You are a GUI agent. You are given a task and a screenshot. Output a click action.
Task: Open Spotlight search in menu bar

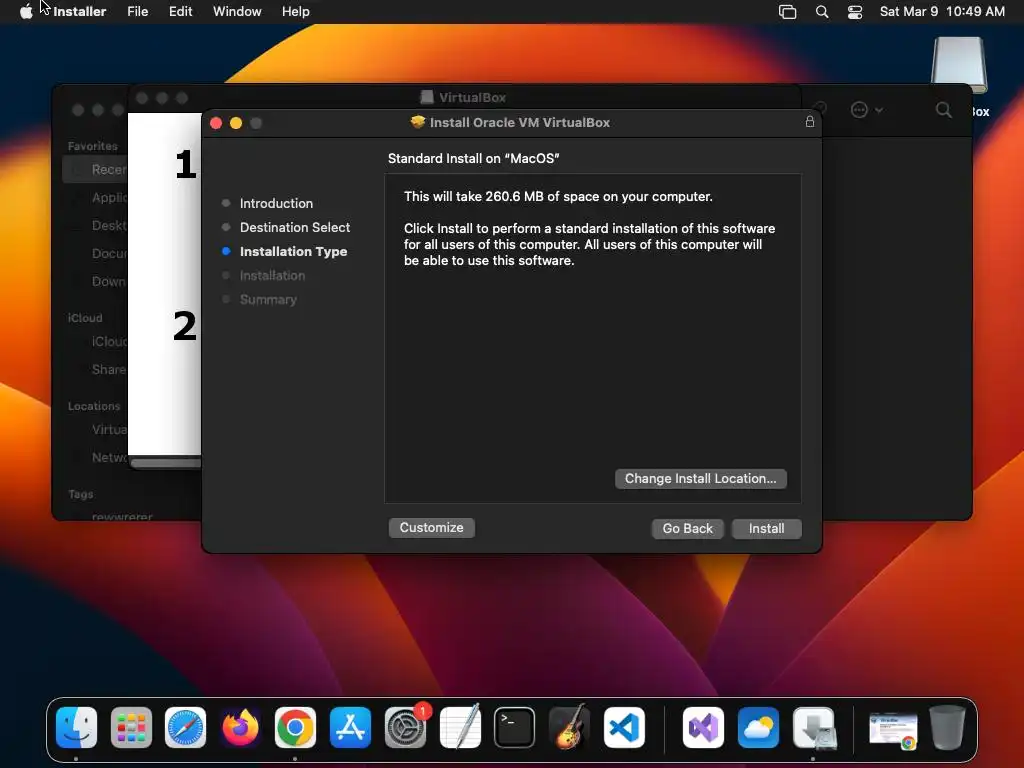point(822,12)
